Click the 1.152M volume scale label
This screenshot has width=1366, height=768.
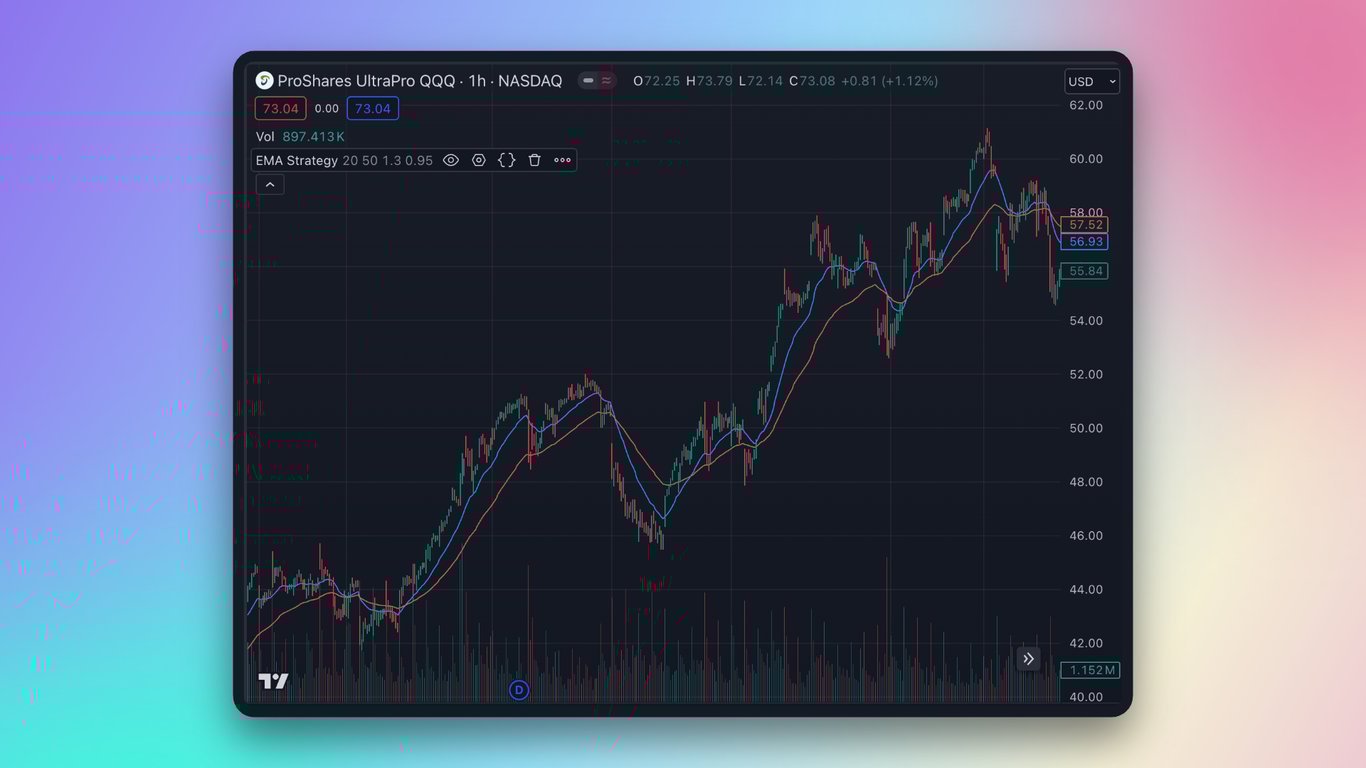point(1091,670)
